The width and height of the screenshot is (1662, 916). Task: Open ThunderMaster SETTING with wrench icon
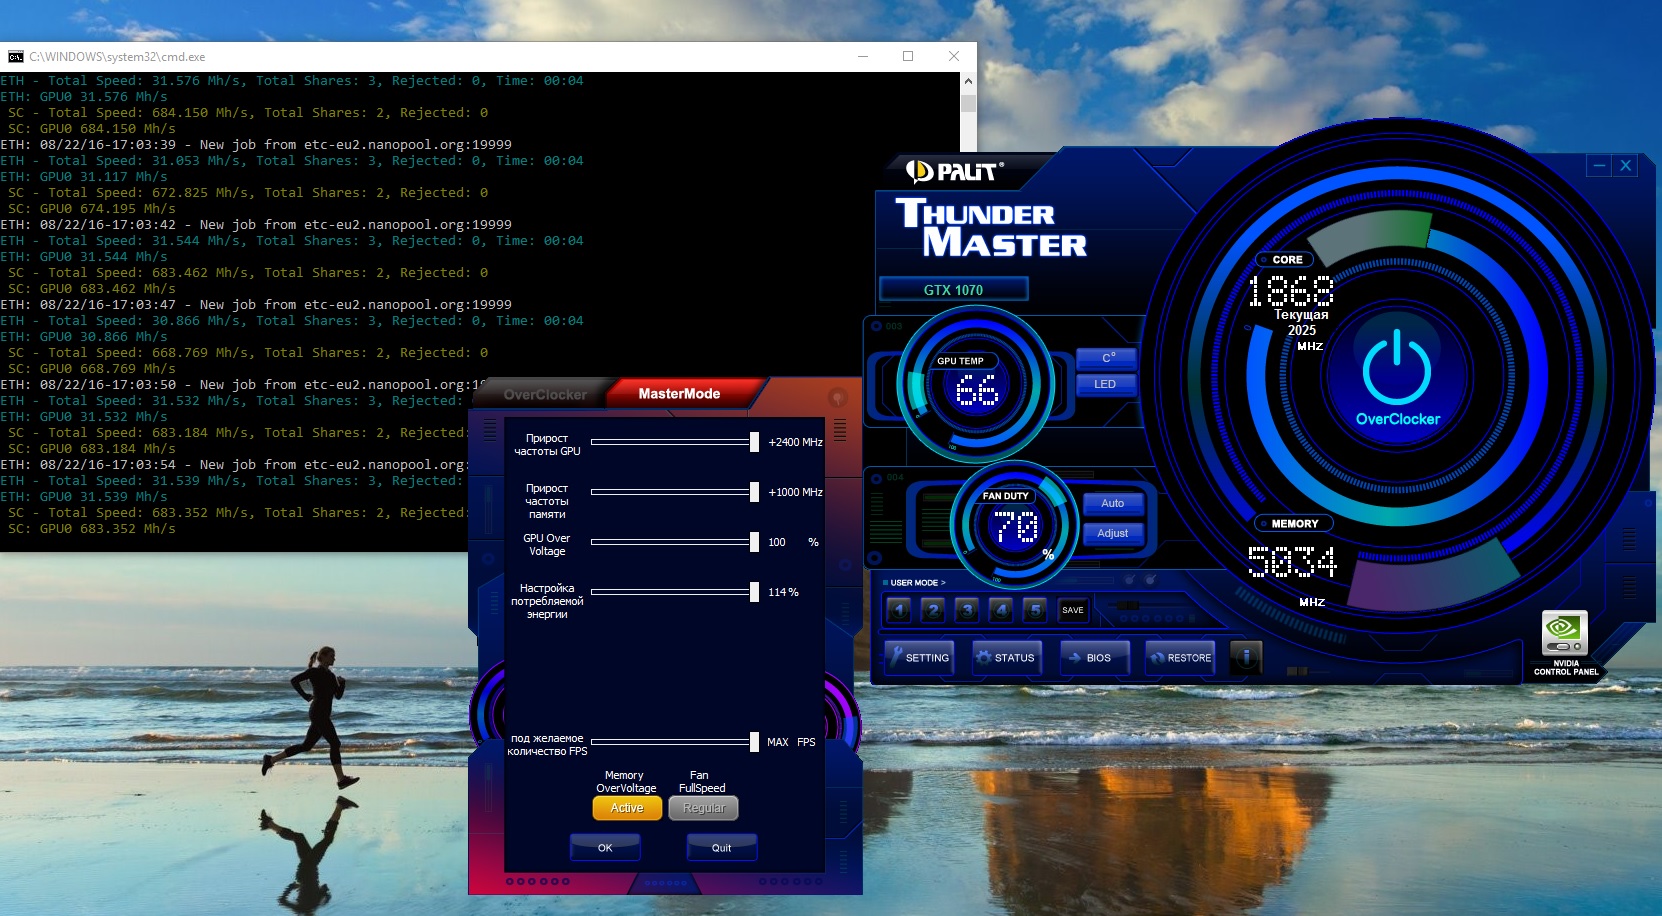click(x=919, y=657)
